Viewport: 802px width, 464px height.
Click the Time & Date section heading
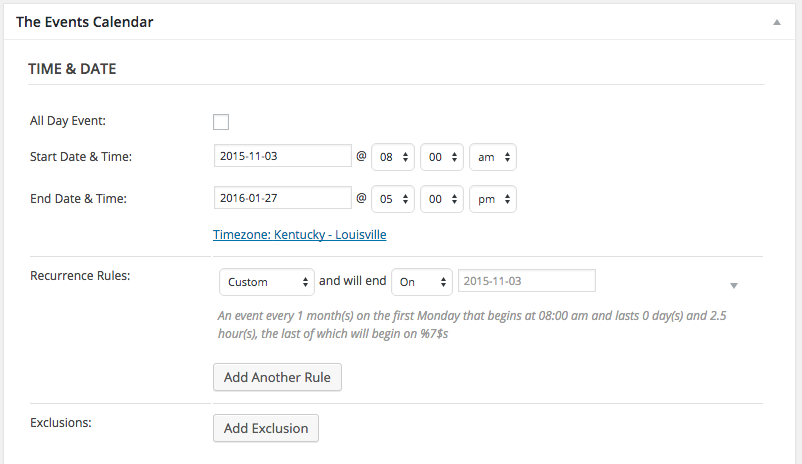72,68
